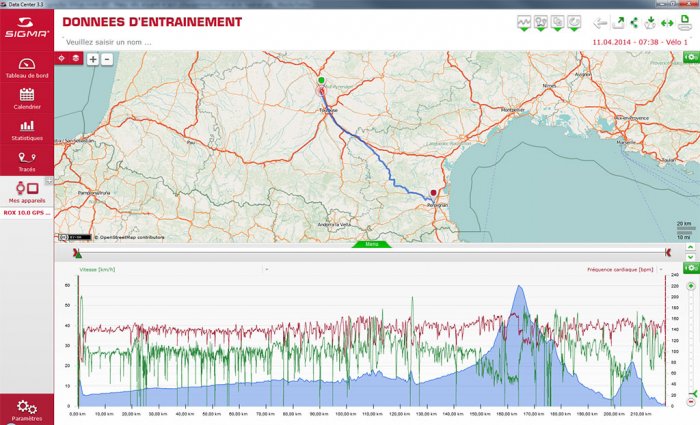Open the Tableau de bord dashboard
The width and height of the screenshot is (700, 425).
(x=27, y=68)
